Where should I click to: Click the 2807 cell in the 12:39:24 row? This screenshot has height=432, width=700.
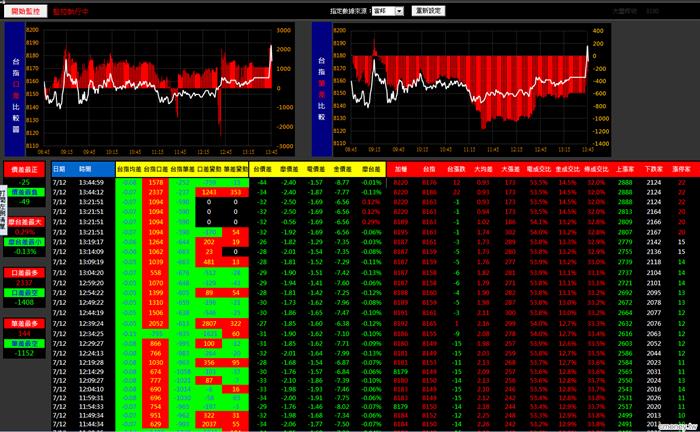(x=209, y=324)
